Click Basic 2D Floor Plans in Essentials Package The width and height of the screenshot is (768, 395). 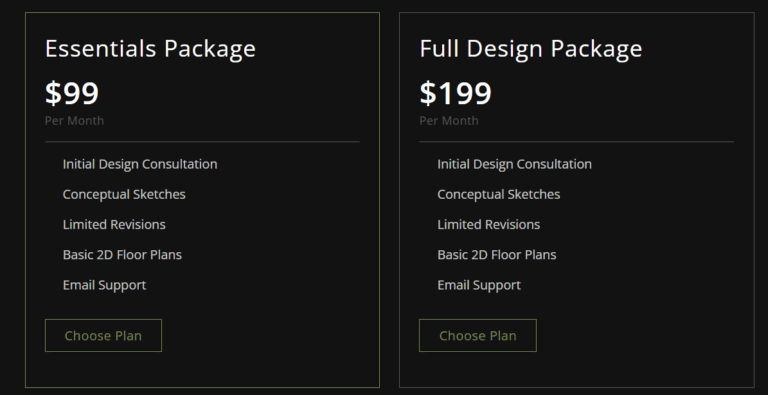pyautogui.click(x=122, y=255)
